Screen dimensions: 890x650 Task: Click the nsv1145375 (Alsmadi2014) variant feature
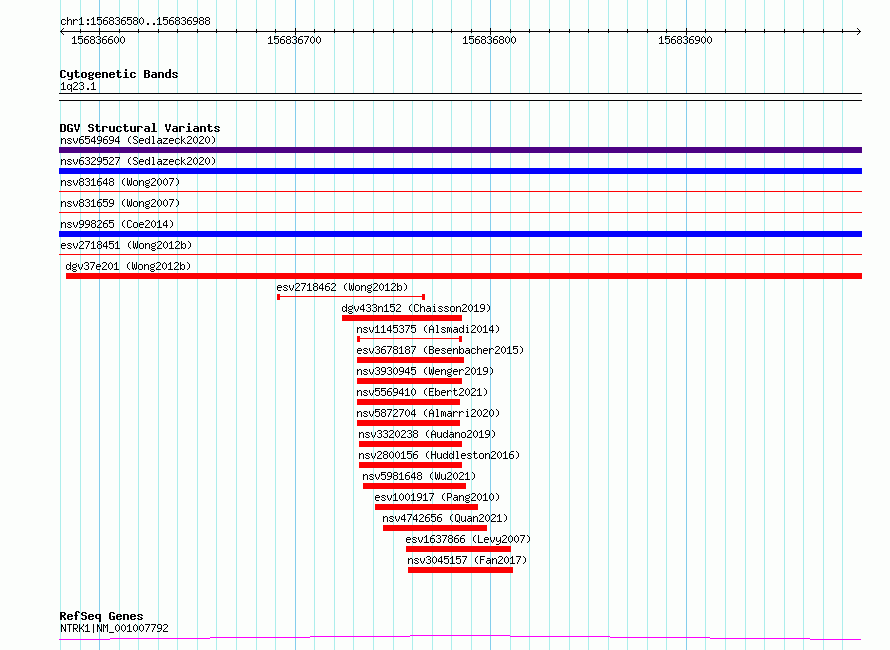tap(409, 339)
